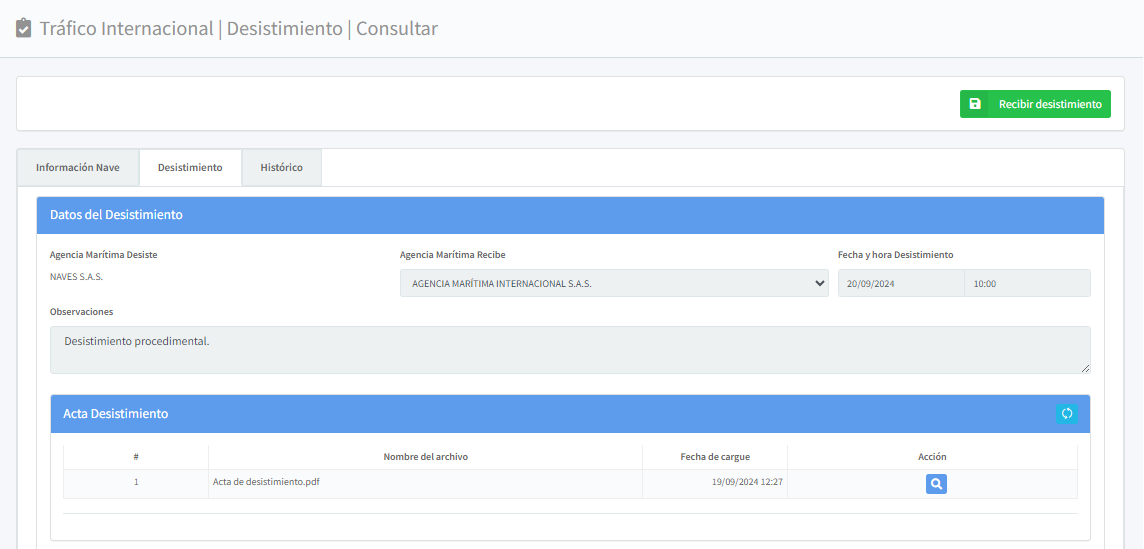The image size is (1144, 549).
Task: Refresh the Acta Desistimiento file list
Action: point(1066,414)
